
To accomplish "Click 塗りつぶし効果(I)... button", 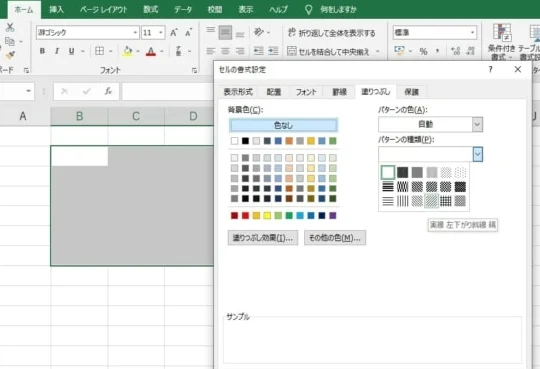I will tap(263, 238).
